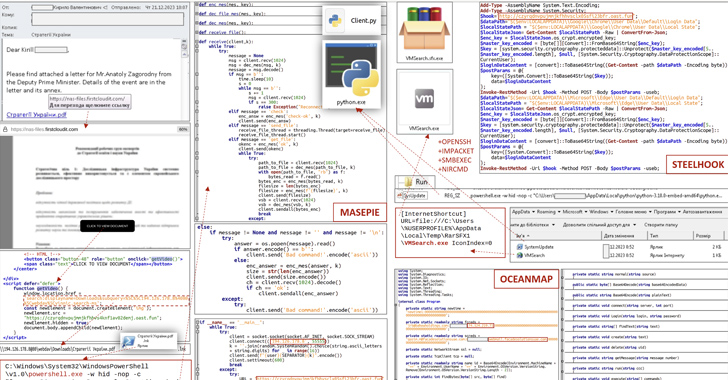This screenshot has height=380, width=728.
Task: Open the Client.py Python file icon
Action: coord(335,20)
